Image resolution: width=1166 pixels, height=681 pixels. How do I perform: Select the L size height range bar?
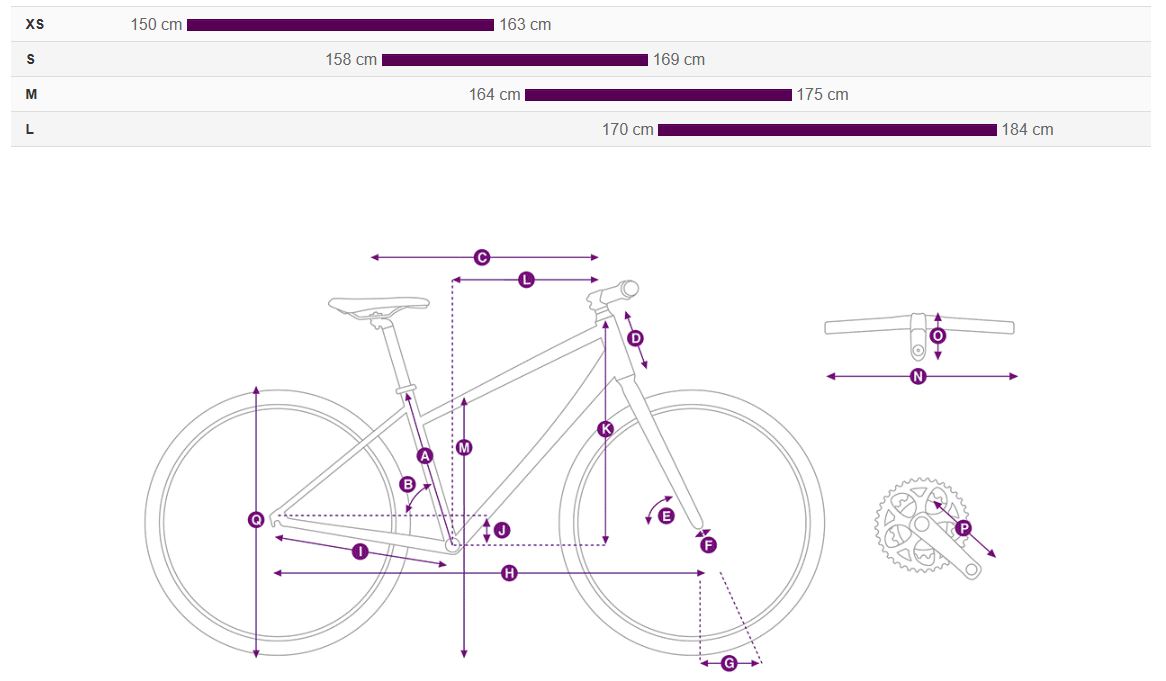point(828,130)
